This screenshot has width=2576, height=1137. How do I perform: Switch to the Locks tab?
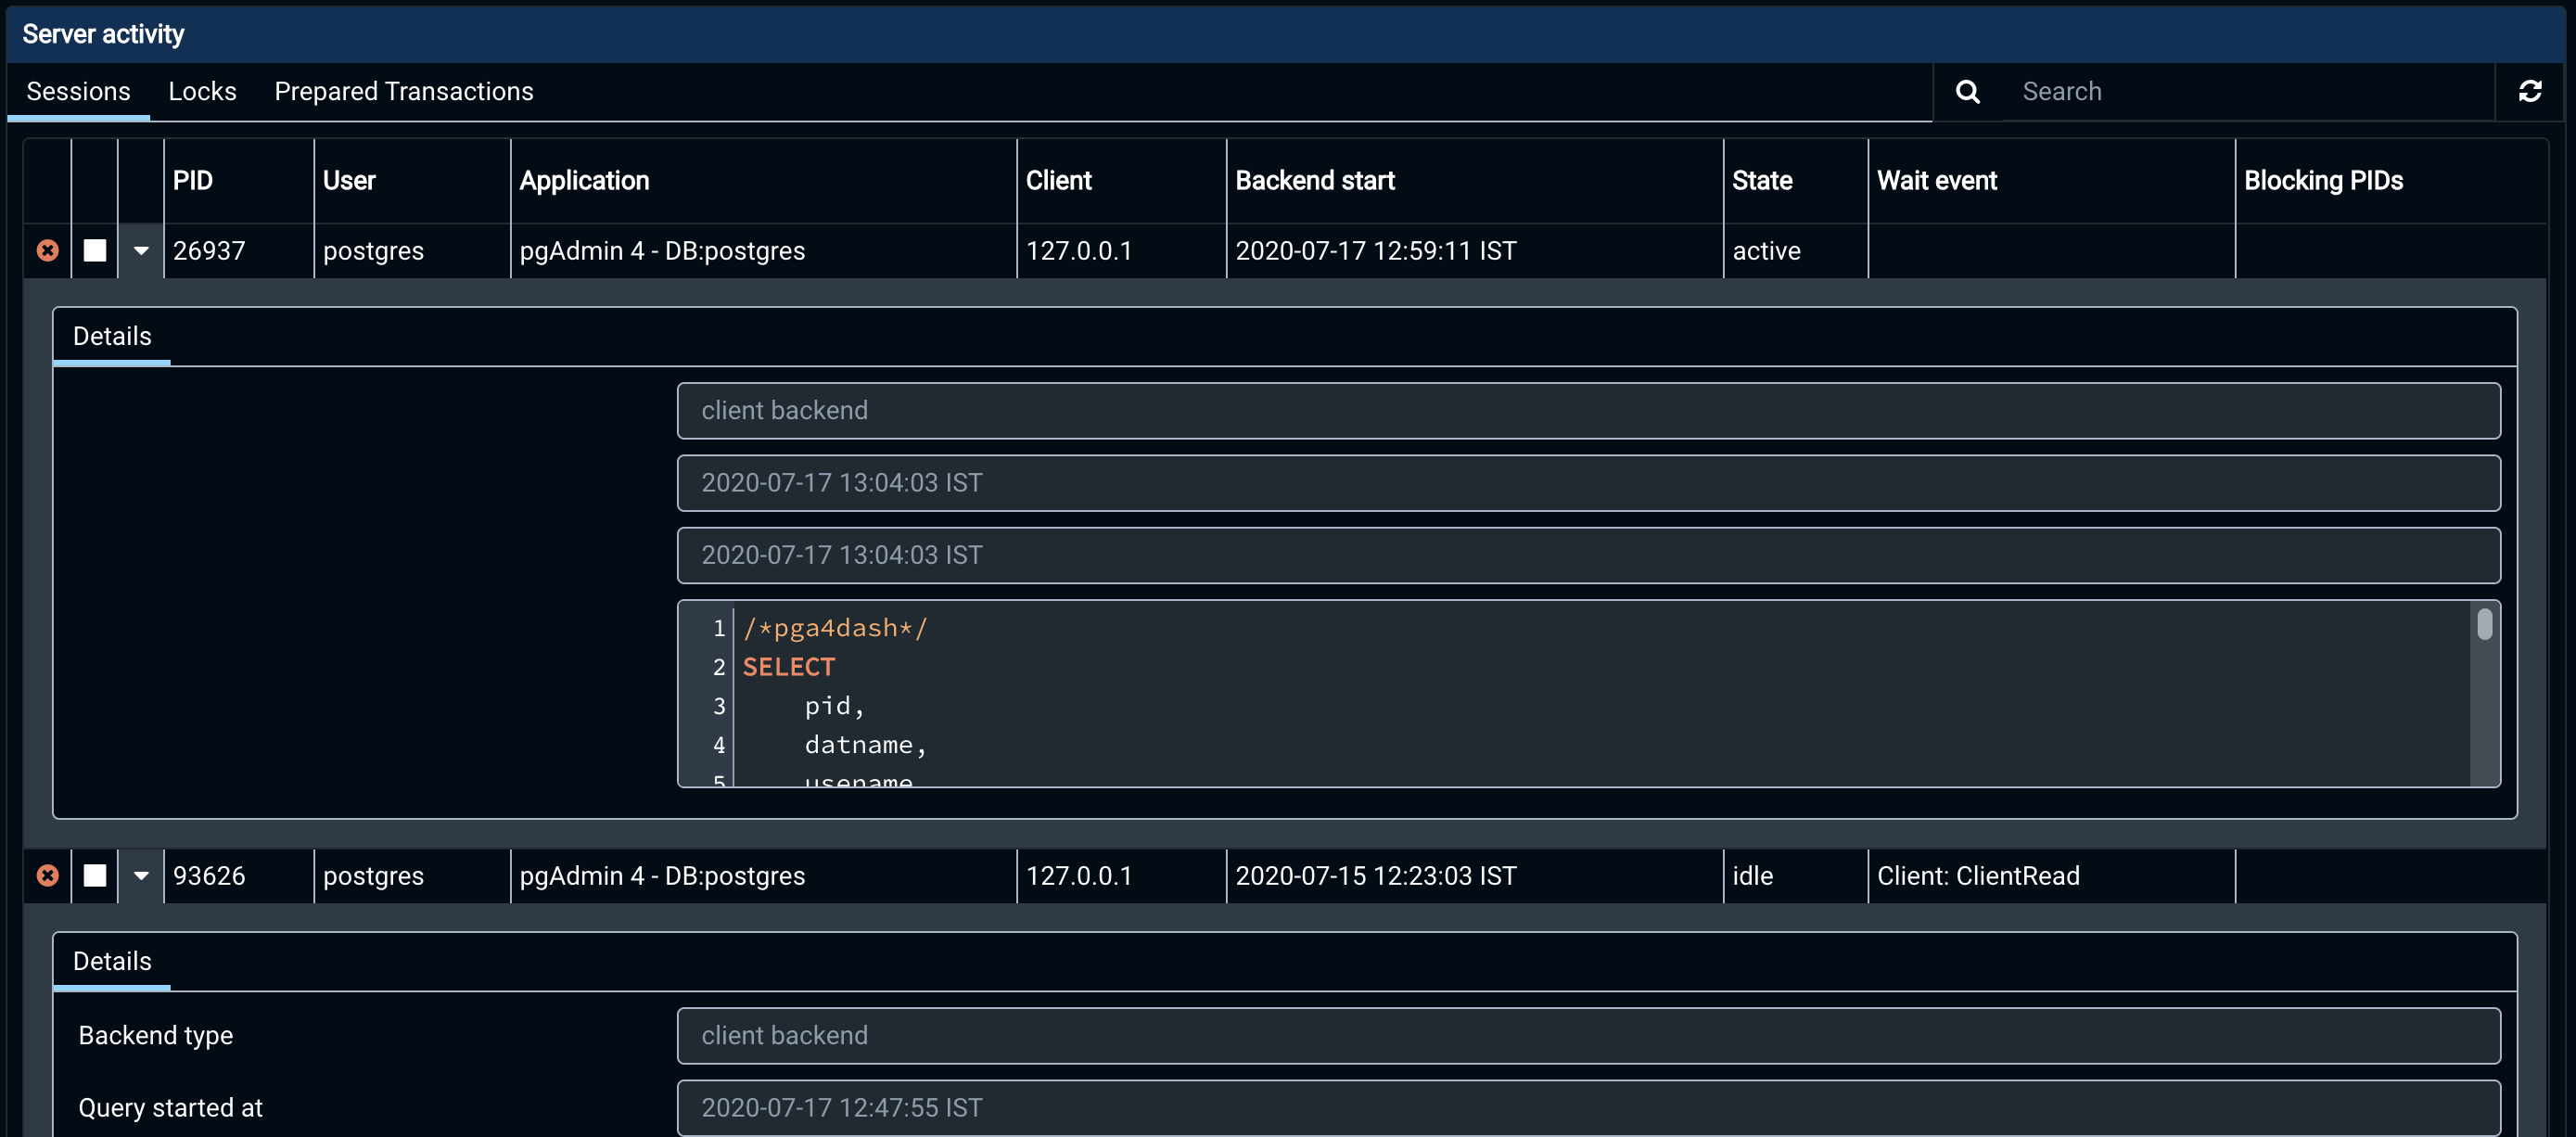tap(202, 92)
